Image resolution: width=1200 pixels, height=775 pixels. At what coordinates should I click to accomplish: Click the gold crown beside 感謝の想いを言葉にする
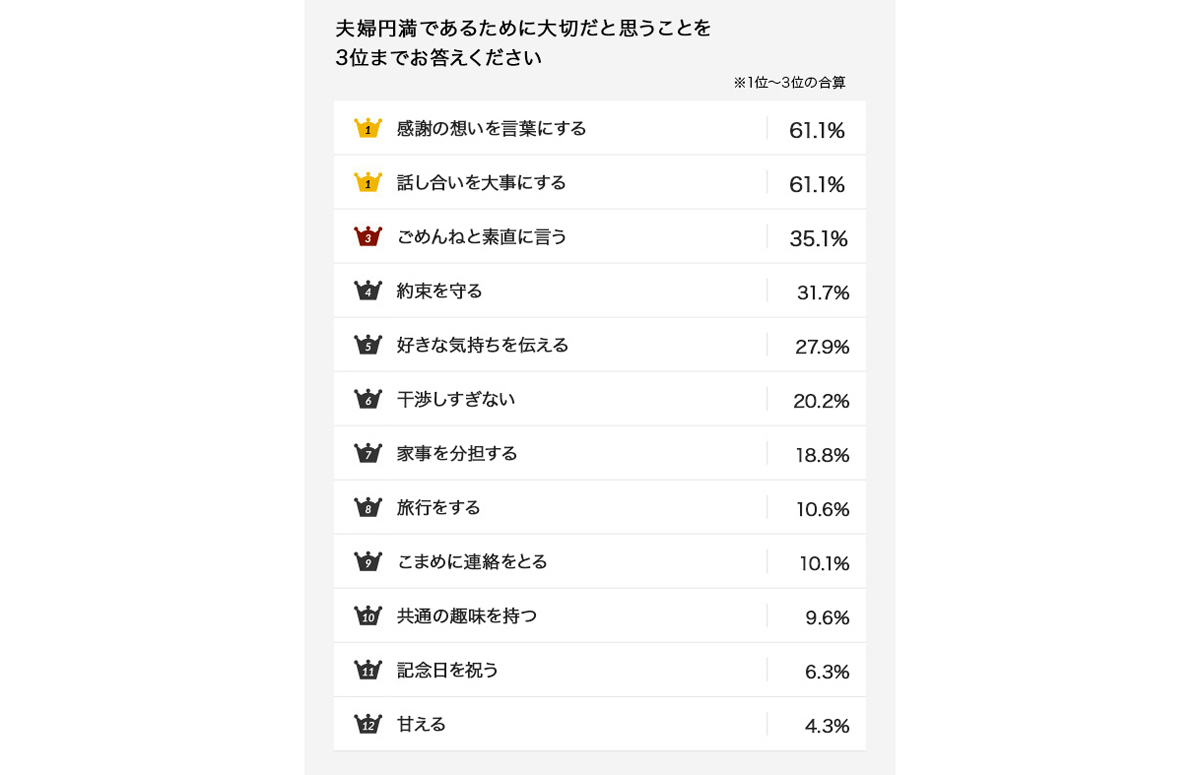tap(368, 128)
